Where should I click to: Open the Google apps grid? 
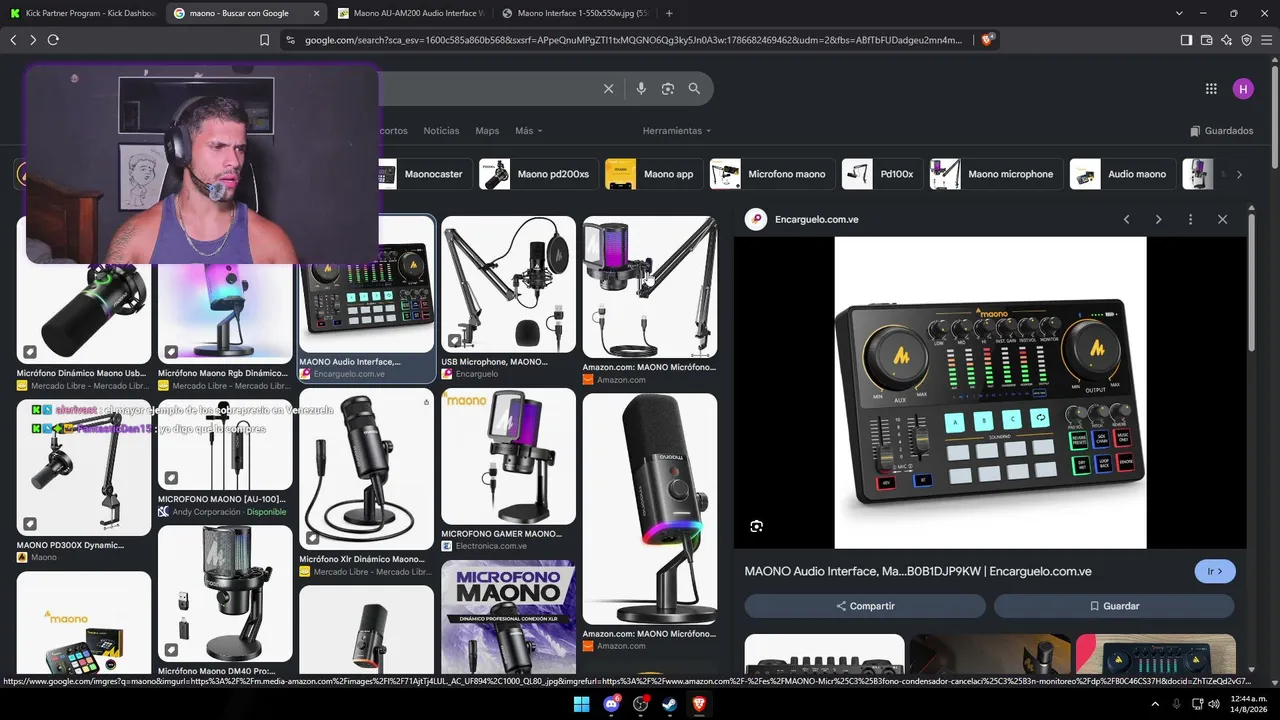[1211, 89]
